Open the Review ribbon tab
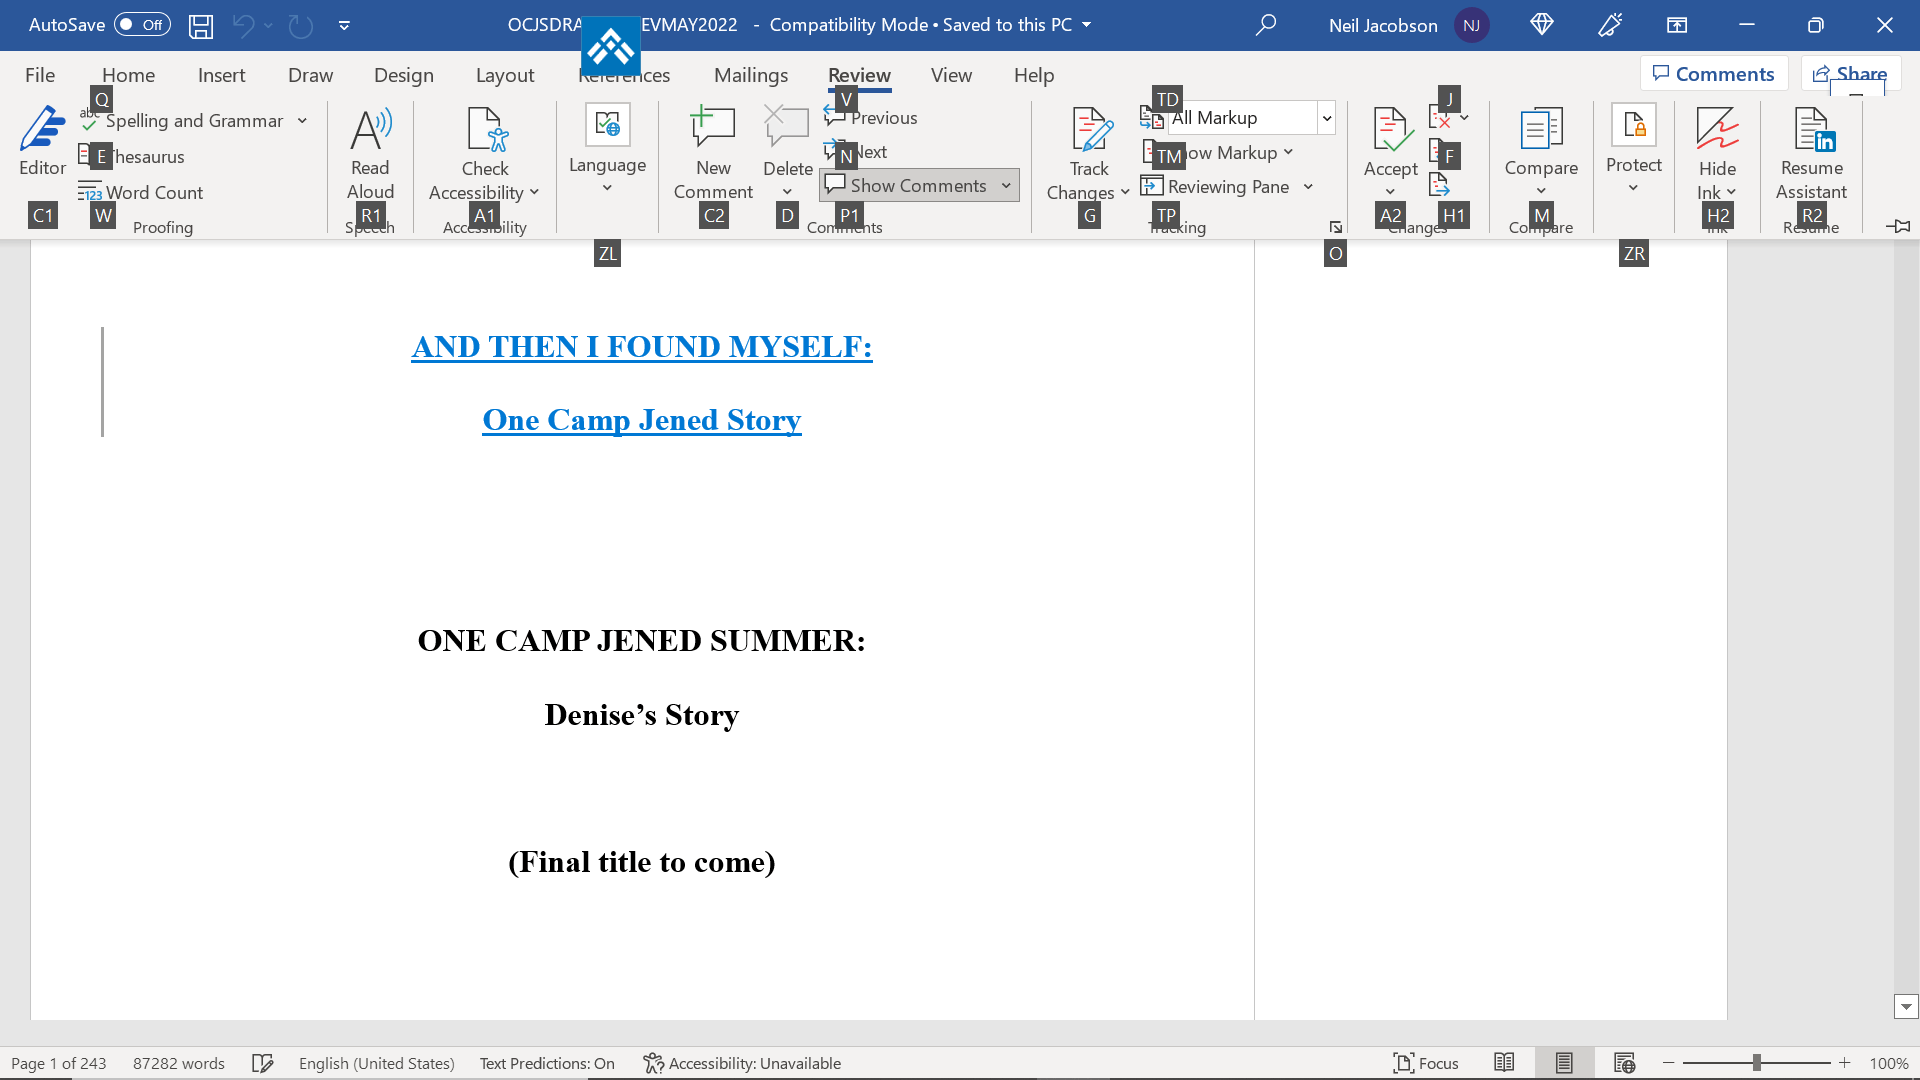Screen dimensions: 1920x1080 [858, 75]
